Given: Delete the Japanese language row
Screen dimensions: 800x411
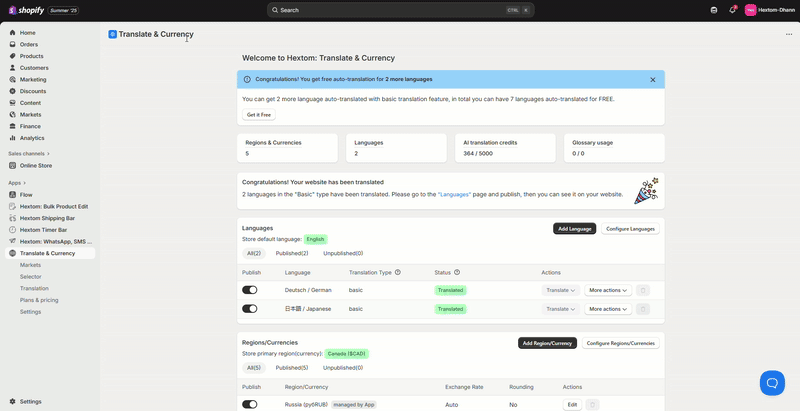Looking at the screenshot, I should [x=643, y=309].
